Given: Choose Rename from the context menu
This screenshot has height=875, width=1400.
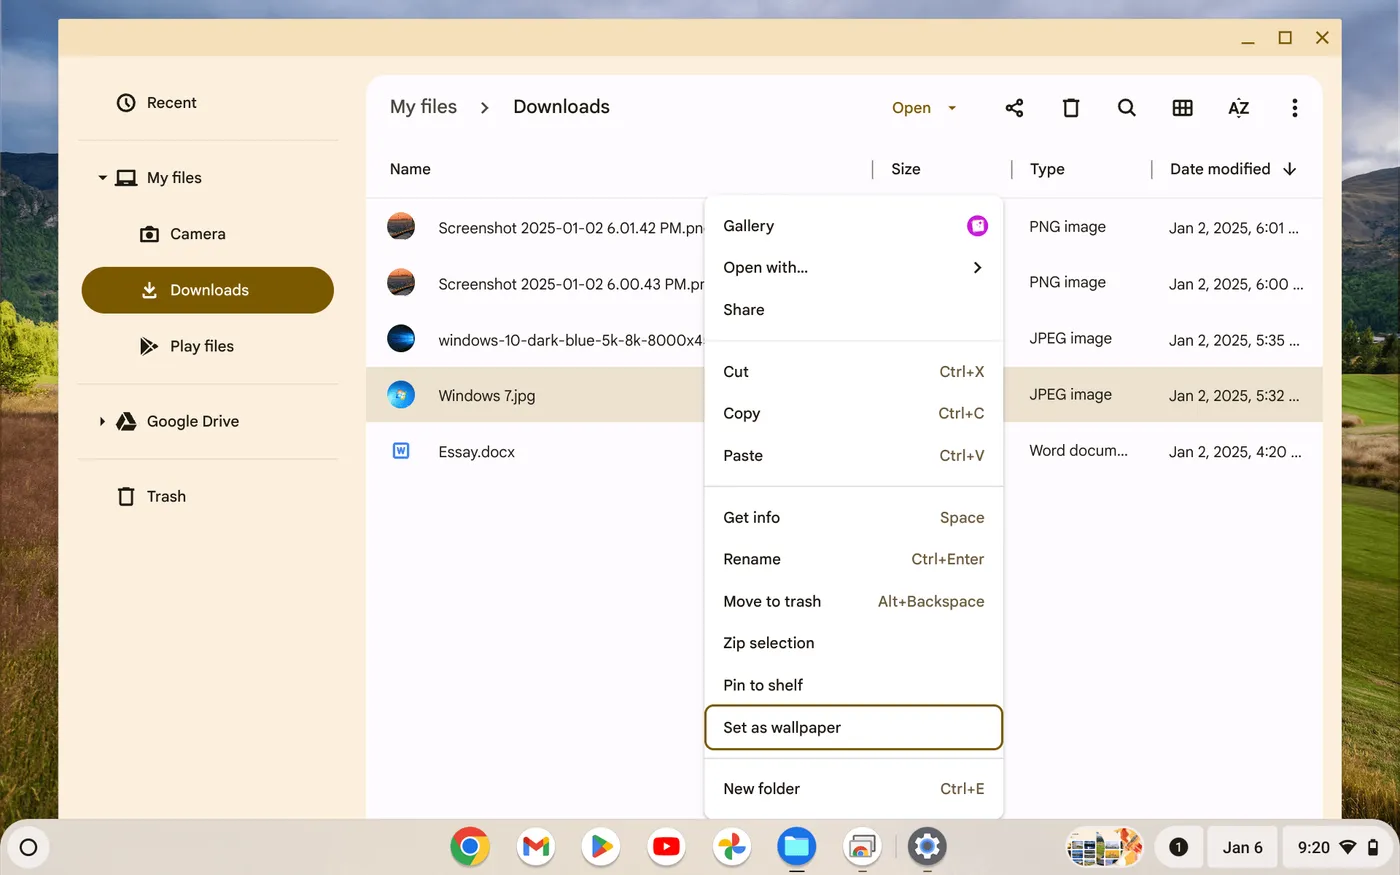Looking at the screenshot, I should 854,560.
